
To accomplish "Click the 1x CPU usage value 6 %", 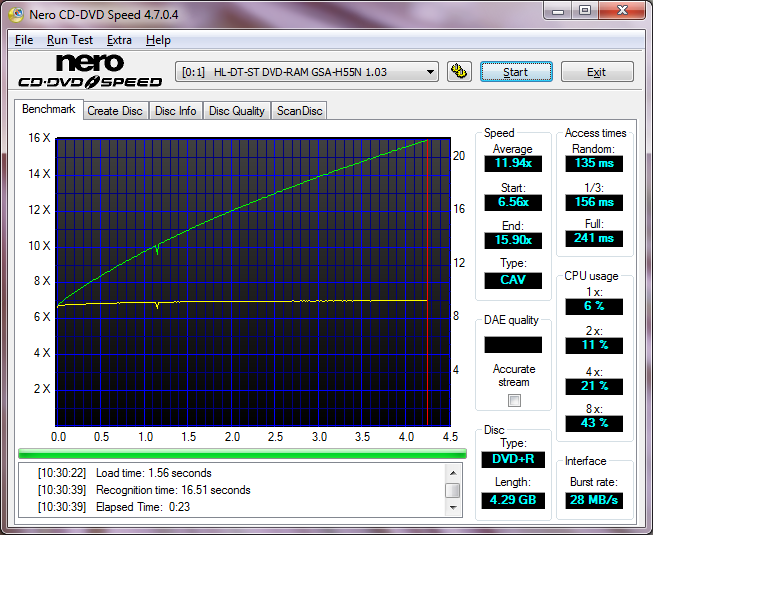I will [x=594, y=307].
